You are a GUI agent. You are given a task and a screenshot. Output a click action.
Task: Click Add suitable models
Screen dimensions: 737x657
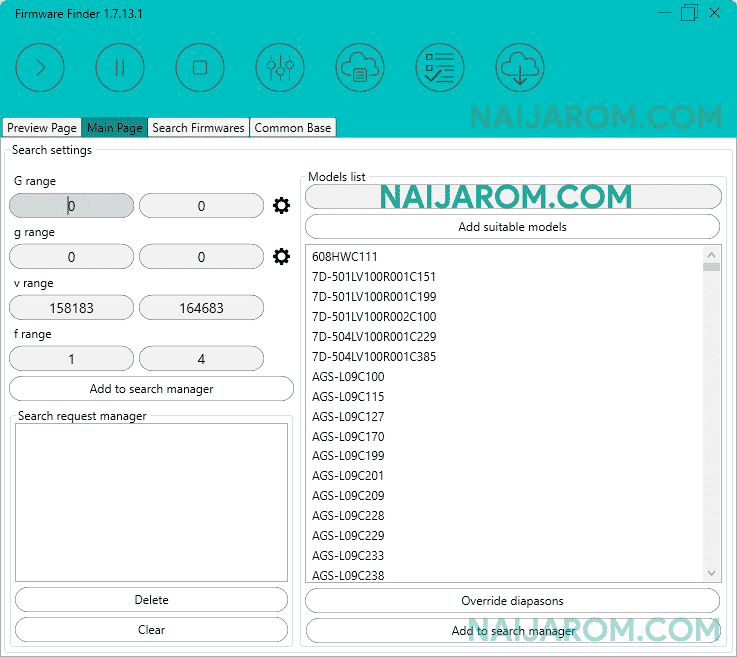512,227
